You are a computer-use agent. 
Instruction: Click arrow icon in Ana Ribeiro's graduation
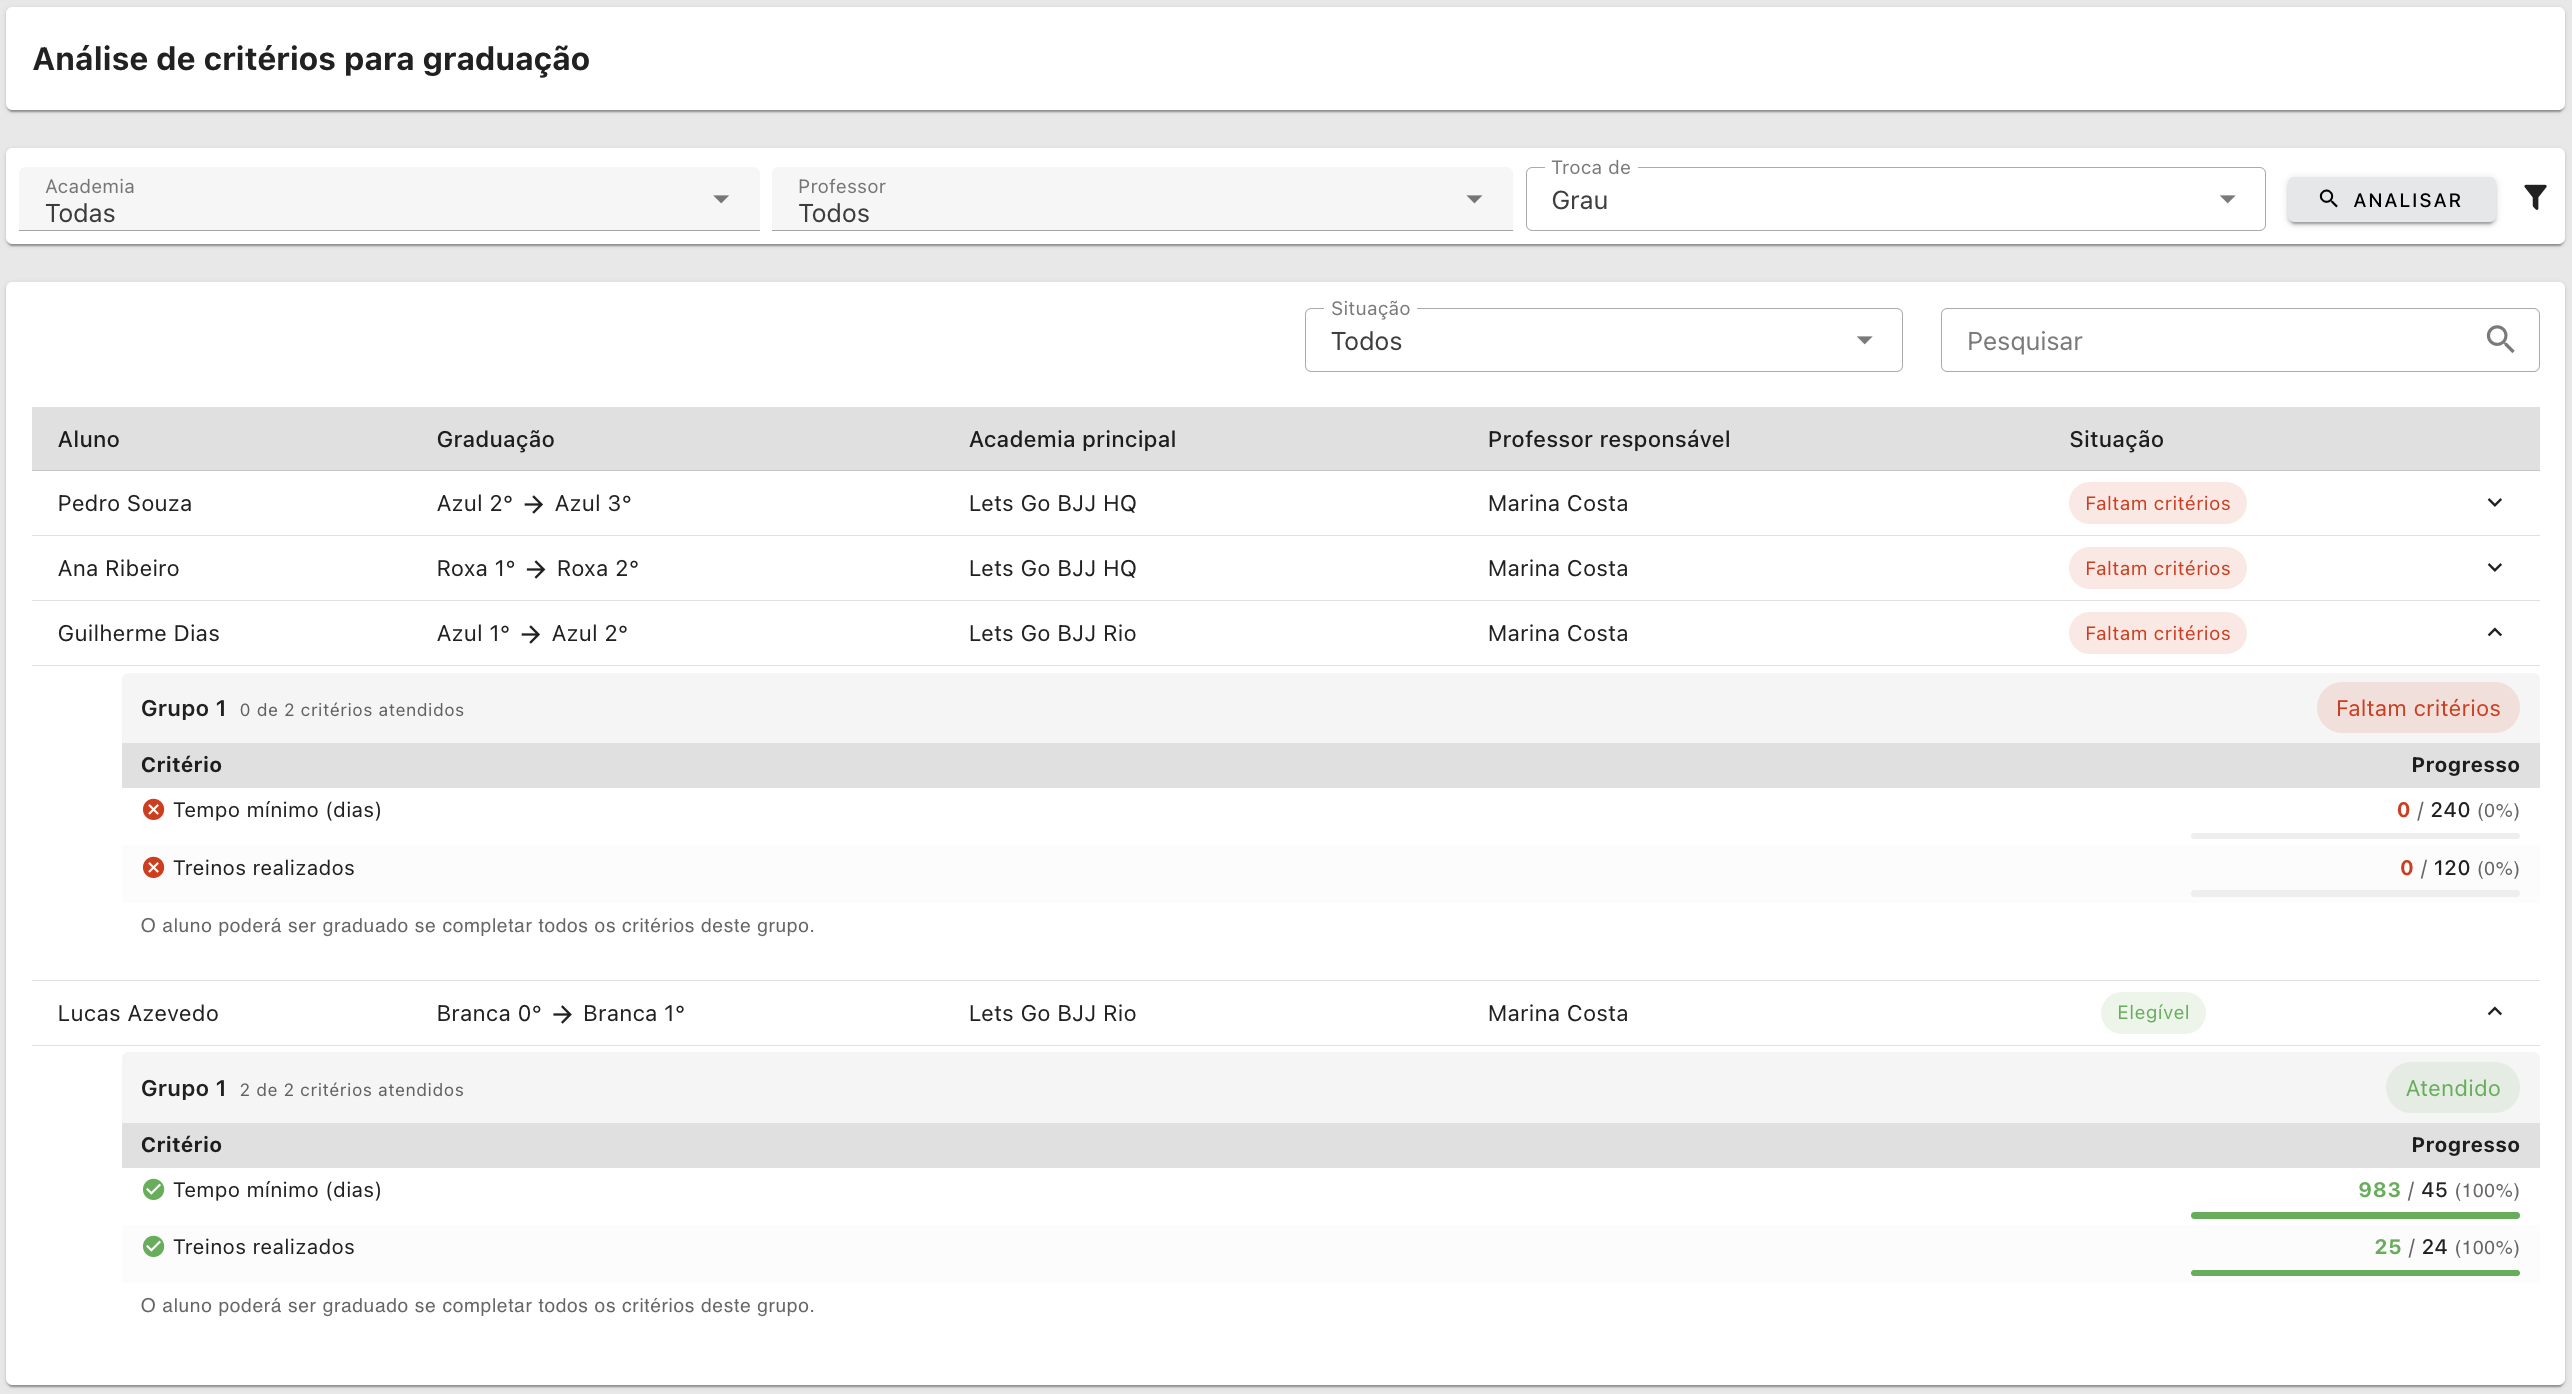tap(536, 569)
